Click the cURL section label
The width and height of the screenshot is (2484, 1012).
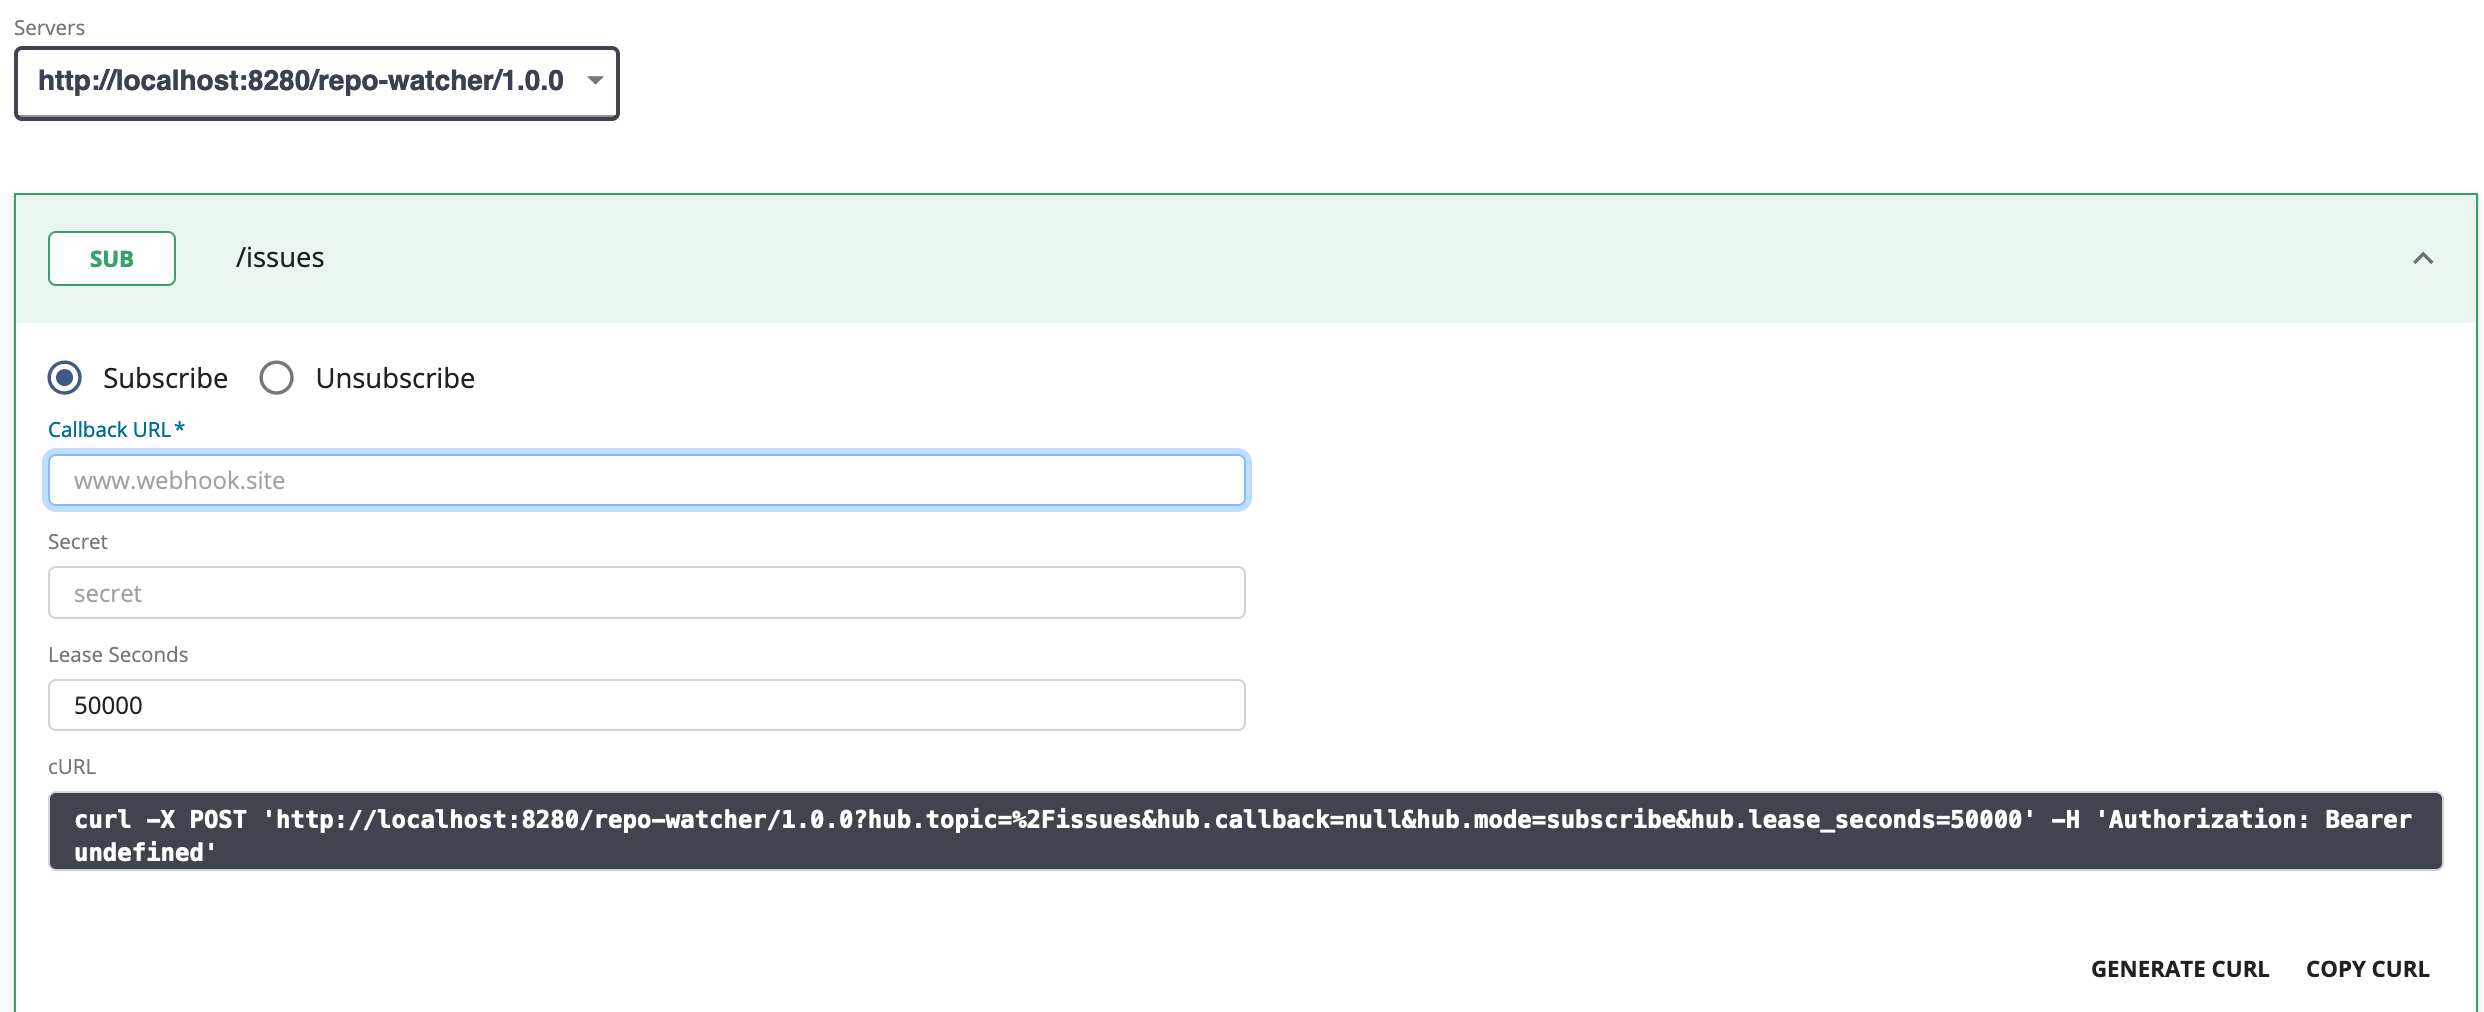click(x=71, y=766)
